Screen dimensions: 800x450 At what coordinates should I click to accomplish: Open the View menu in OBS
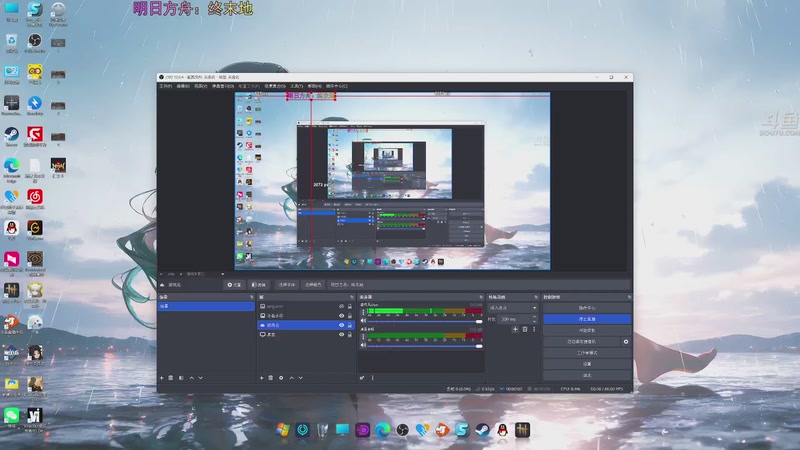click(x=201, y=86)
